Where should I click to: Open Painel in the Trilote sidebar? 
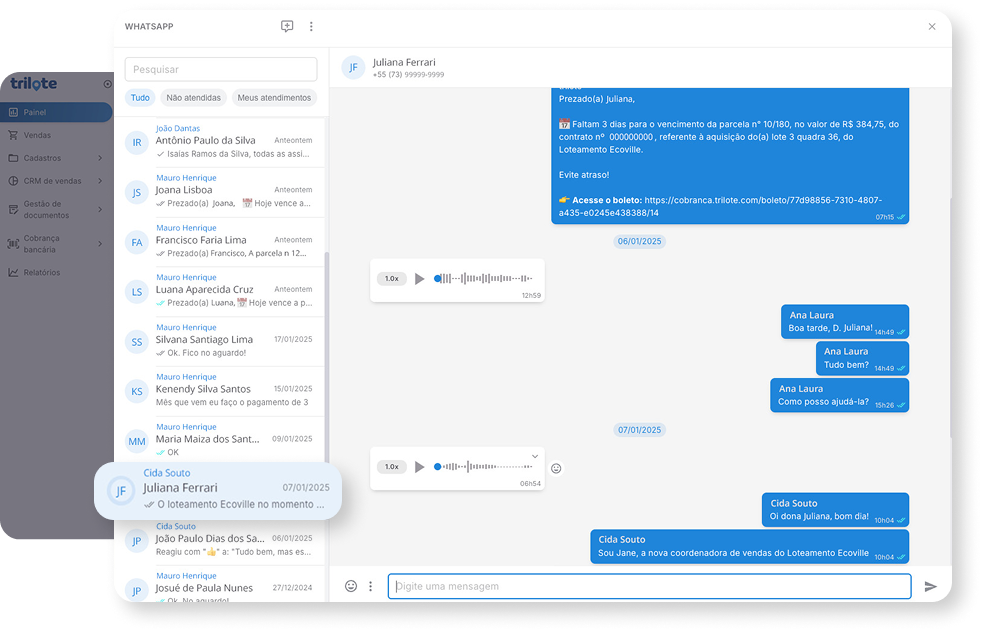[x=56, y=112]
